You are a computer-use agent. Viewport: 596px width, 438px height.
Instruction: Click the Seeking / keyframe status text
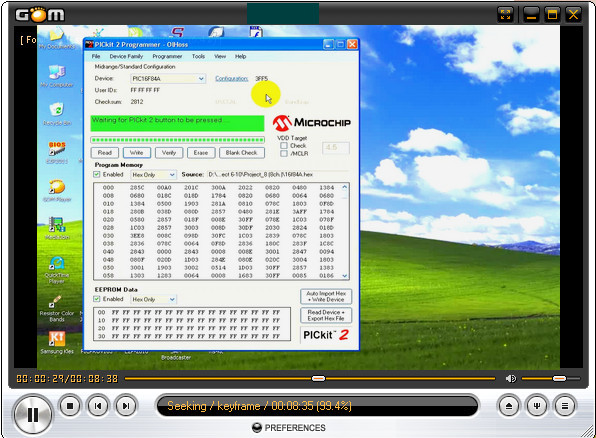(x=259, y=406)
